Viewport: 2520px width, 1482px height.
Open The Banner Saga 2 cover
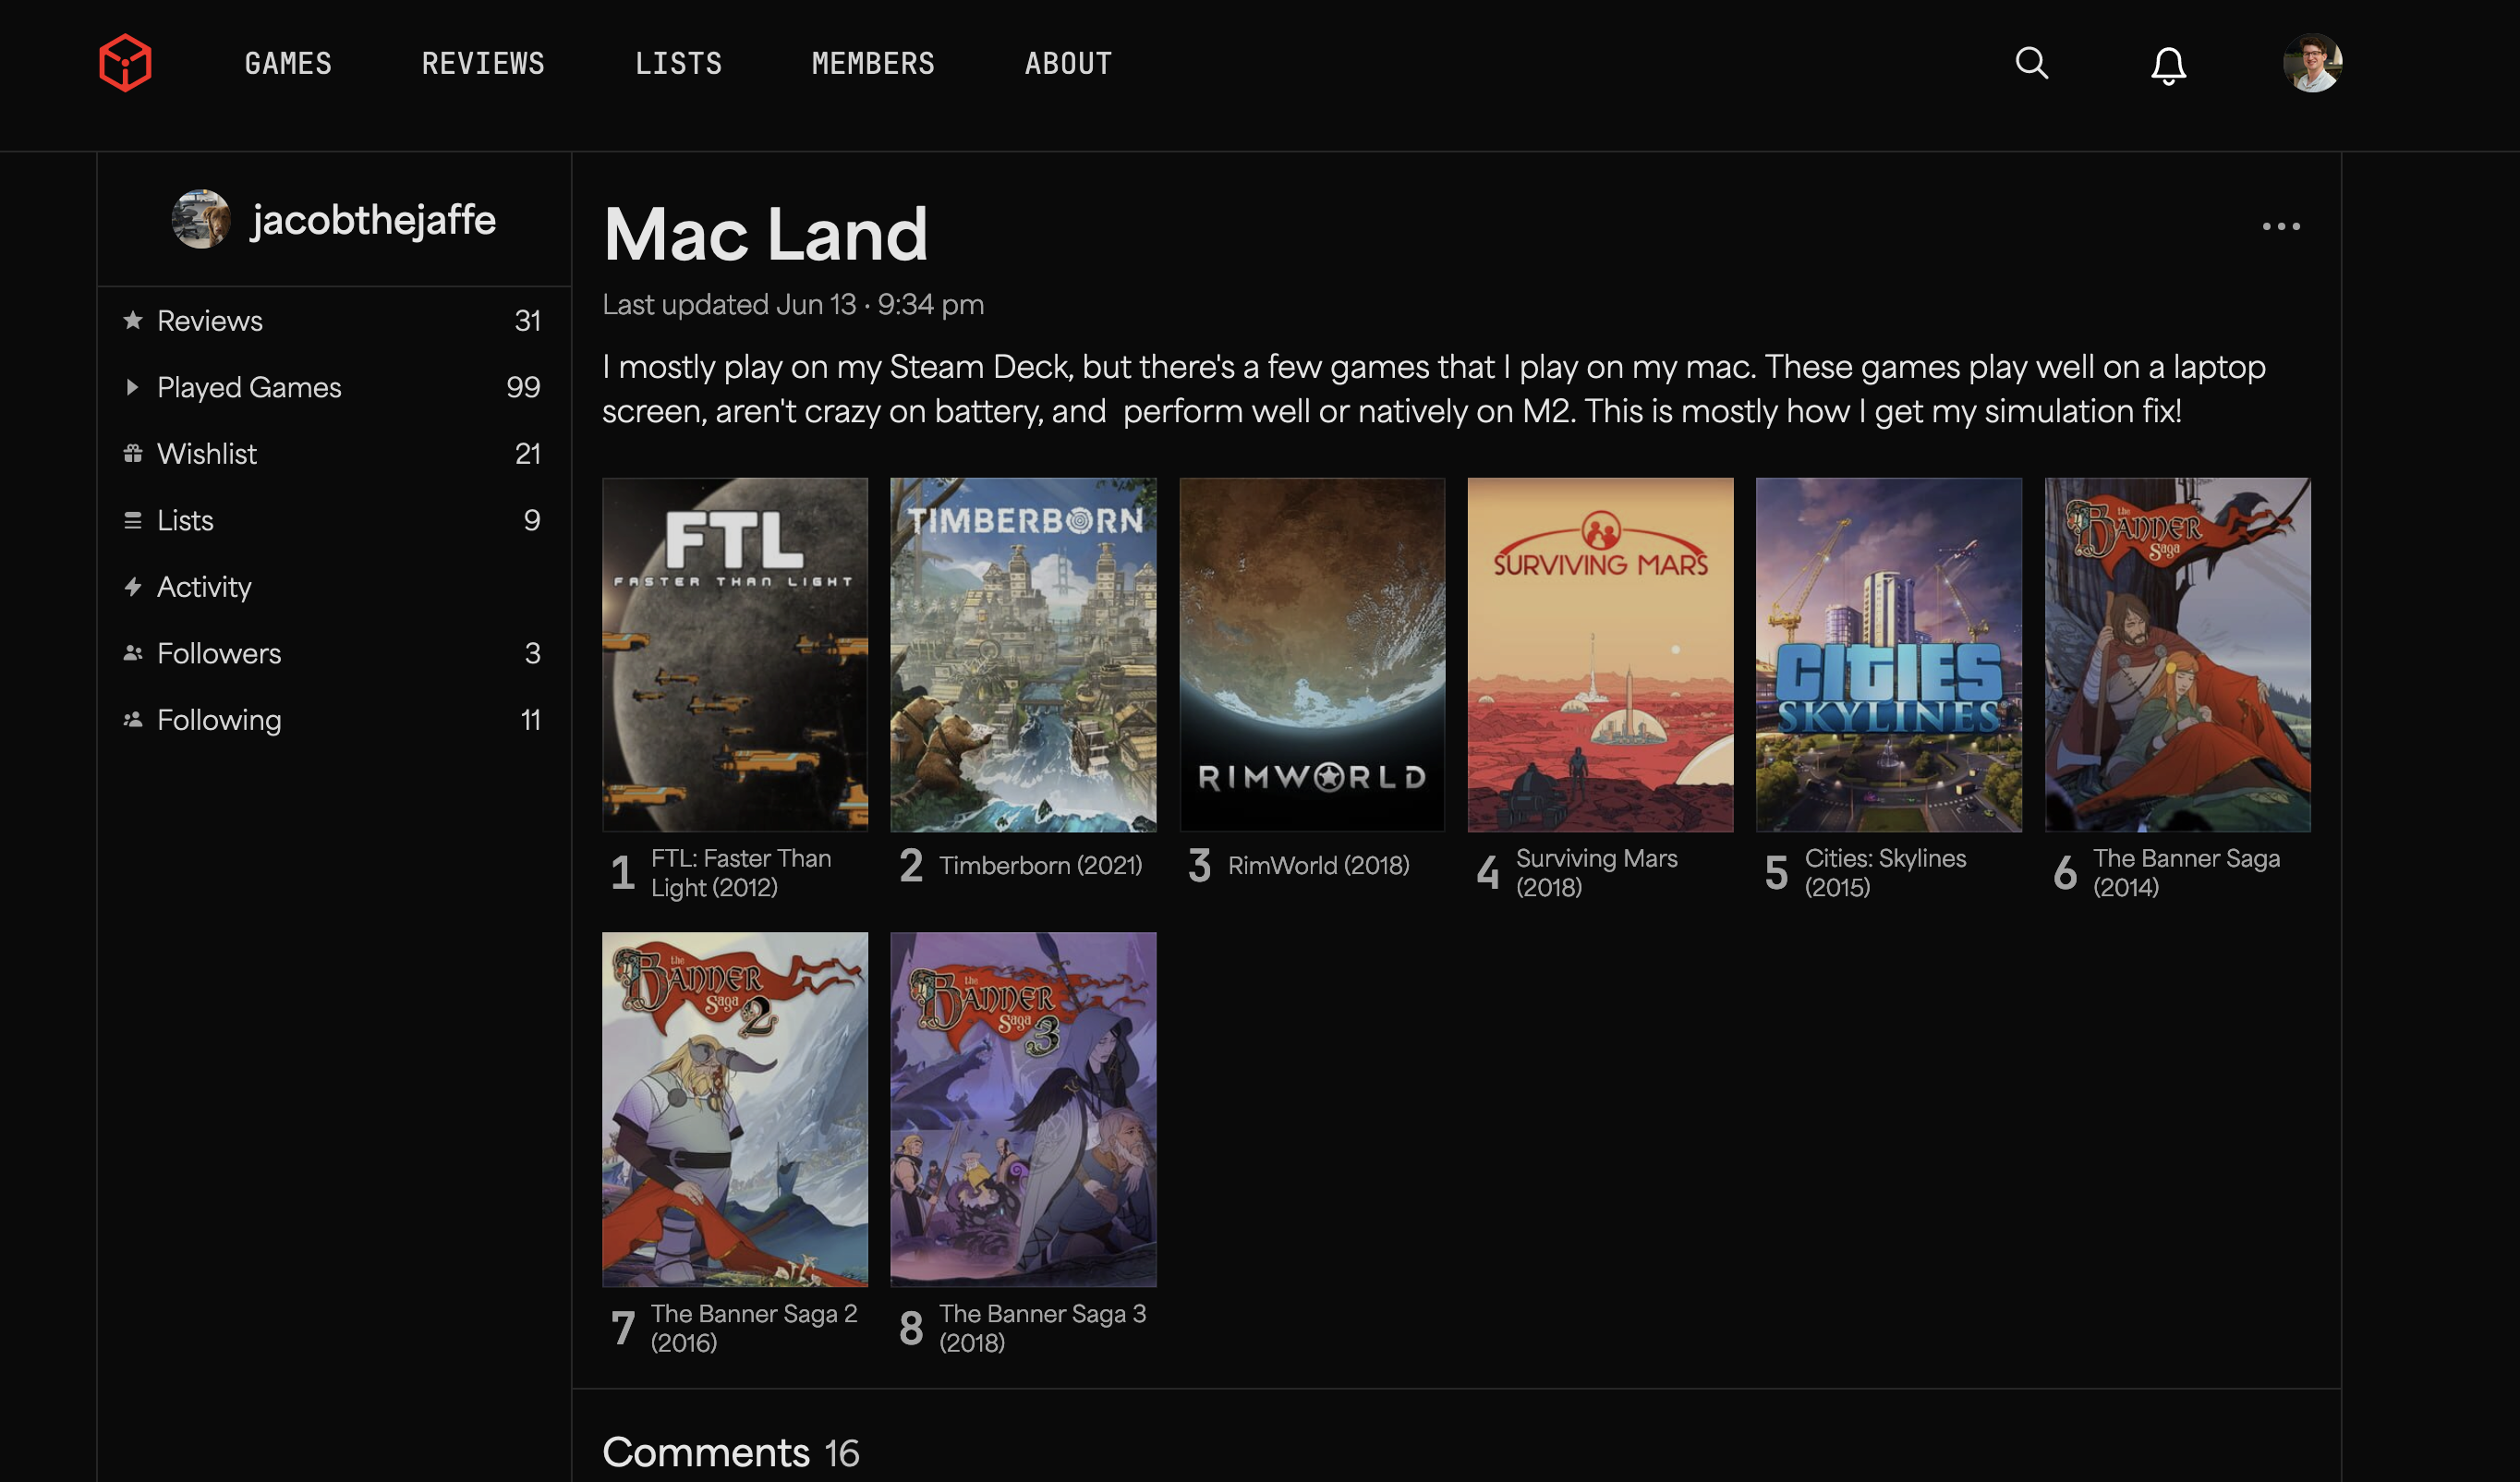[x=735, y=1109]
